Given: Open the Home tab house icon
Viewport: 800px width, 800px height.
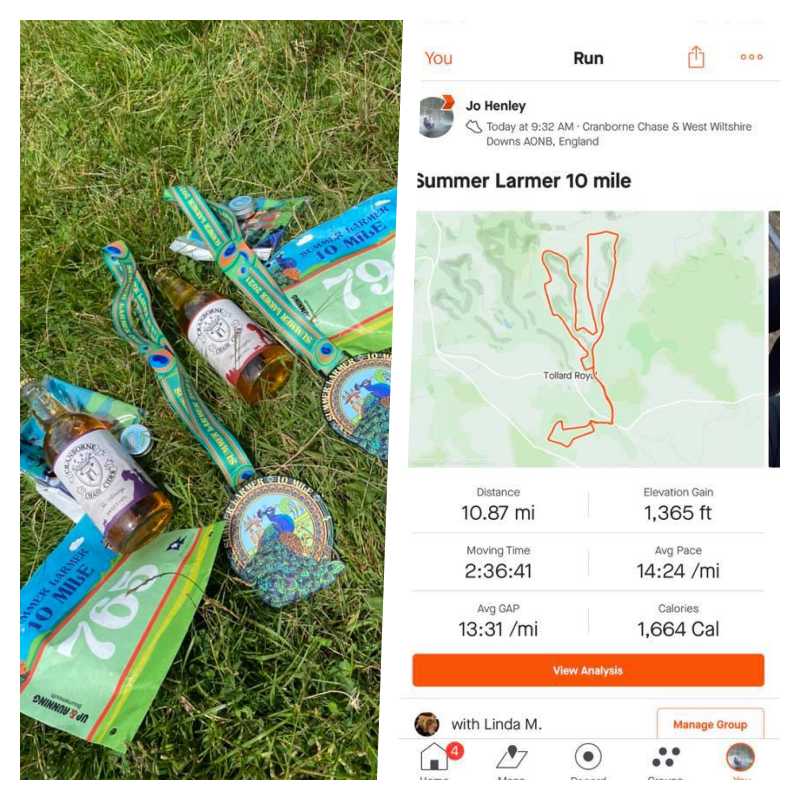Looking at the screenshot, I should (x=434, y=756).
